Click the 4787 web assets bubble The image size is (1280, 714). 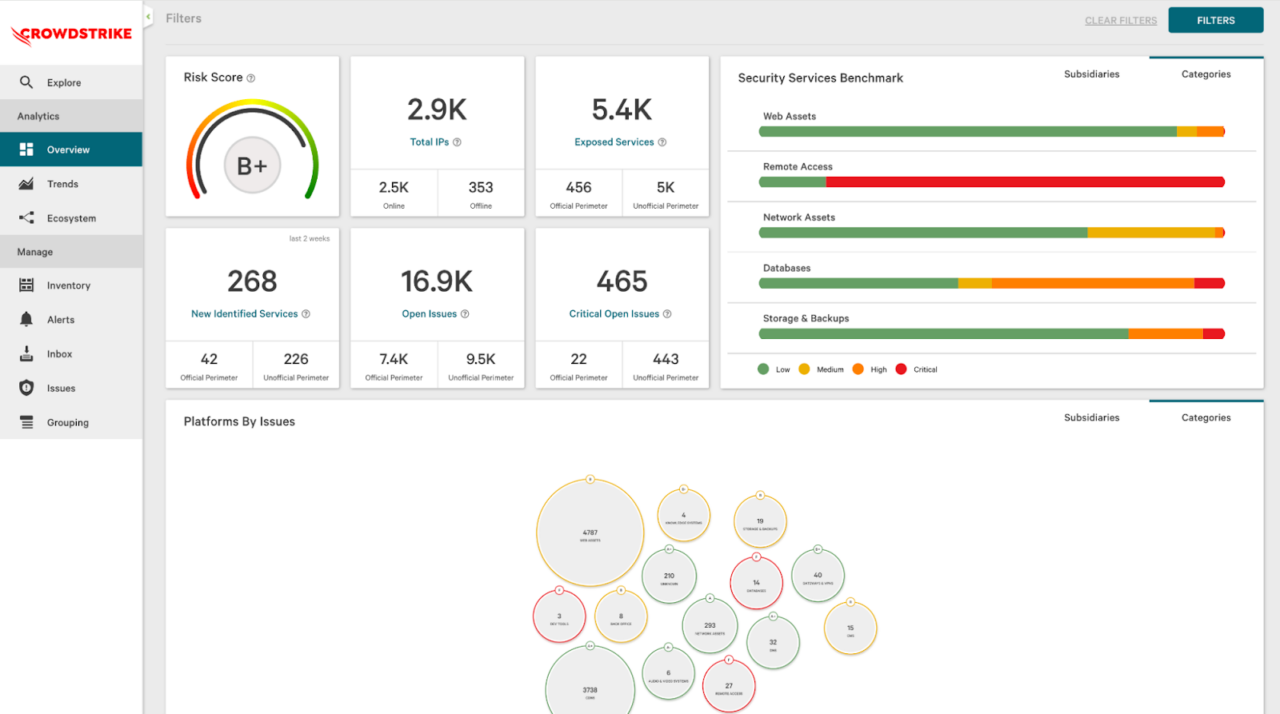click(589, 532)
